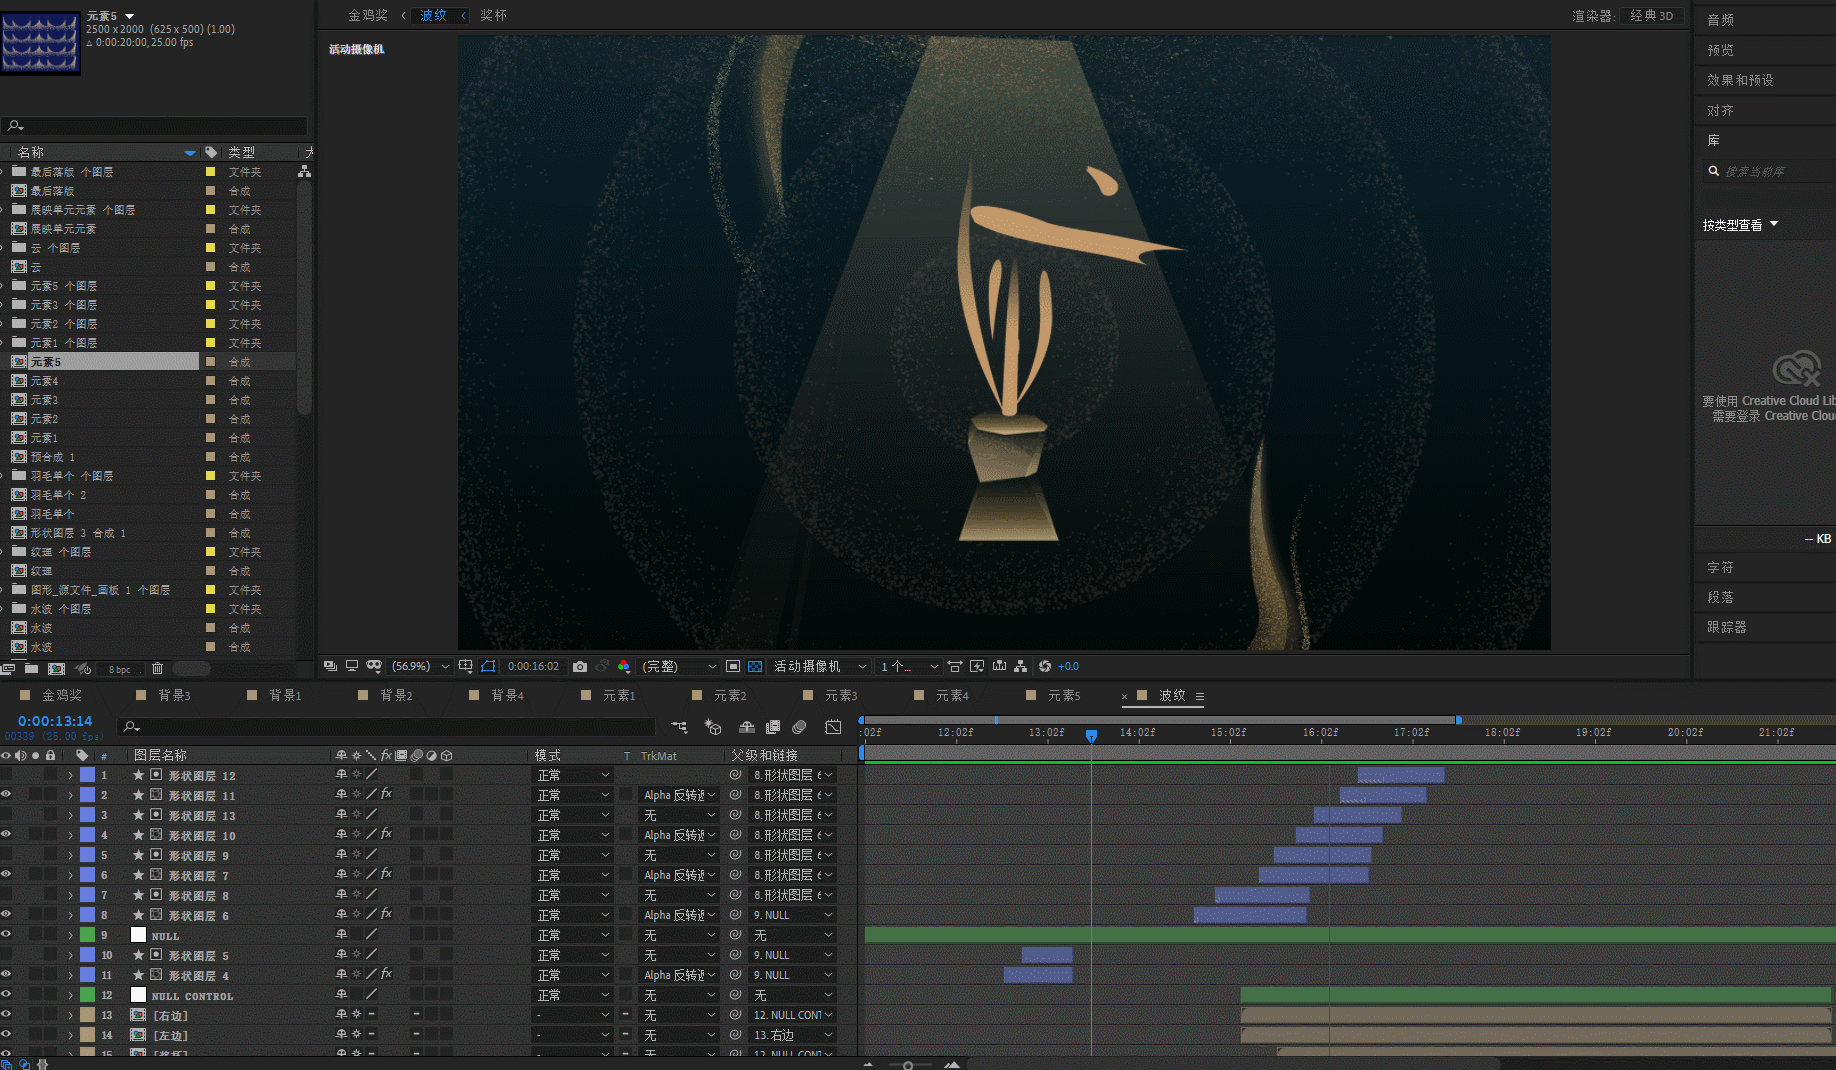Show layer 1 形状图层 12 video switch

[x=6, y=775]
